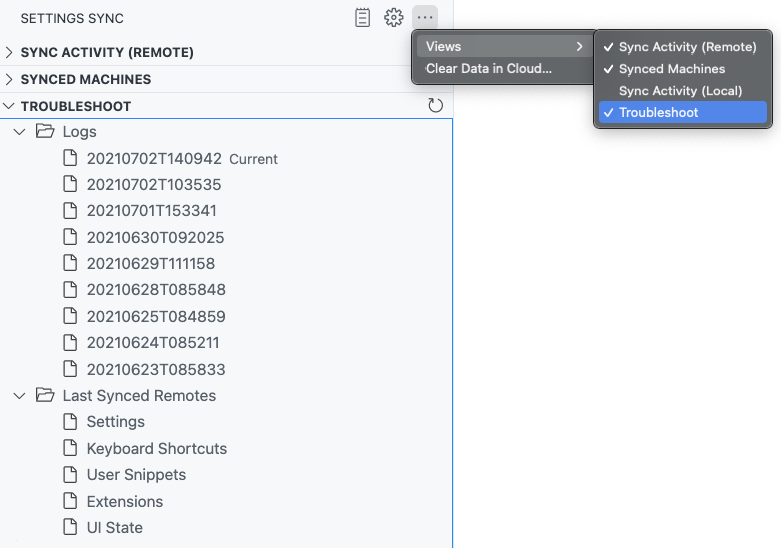Open the User Snippets synced remote
This screenshot has height=548, width=781.
click(136, 475)
